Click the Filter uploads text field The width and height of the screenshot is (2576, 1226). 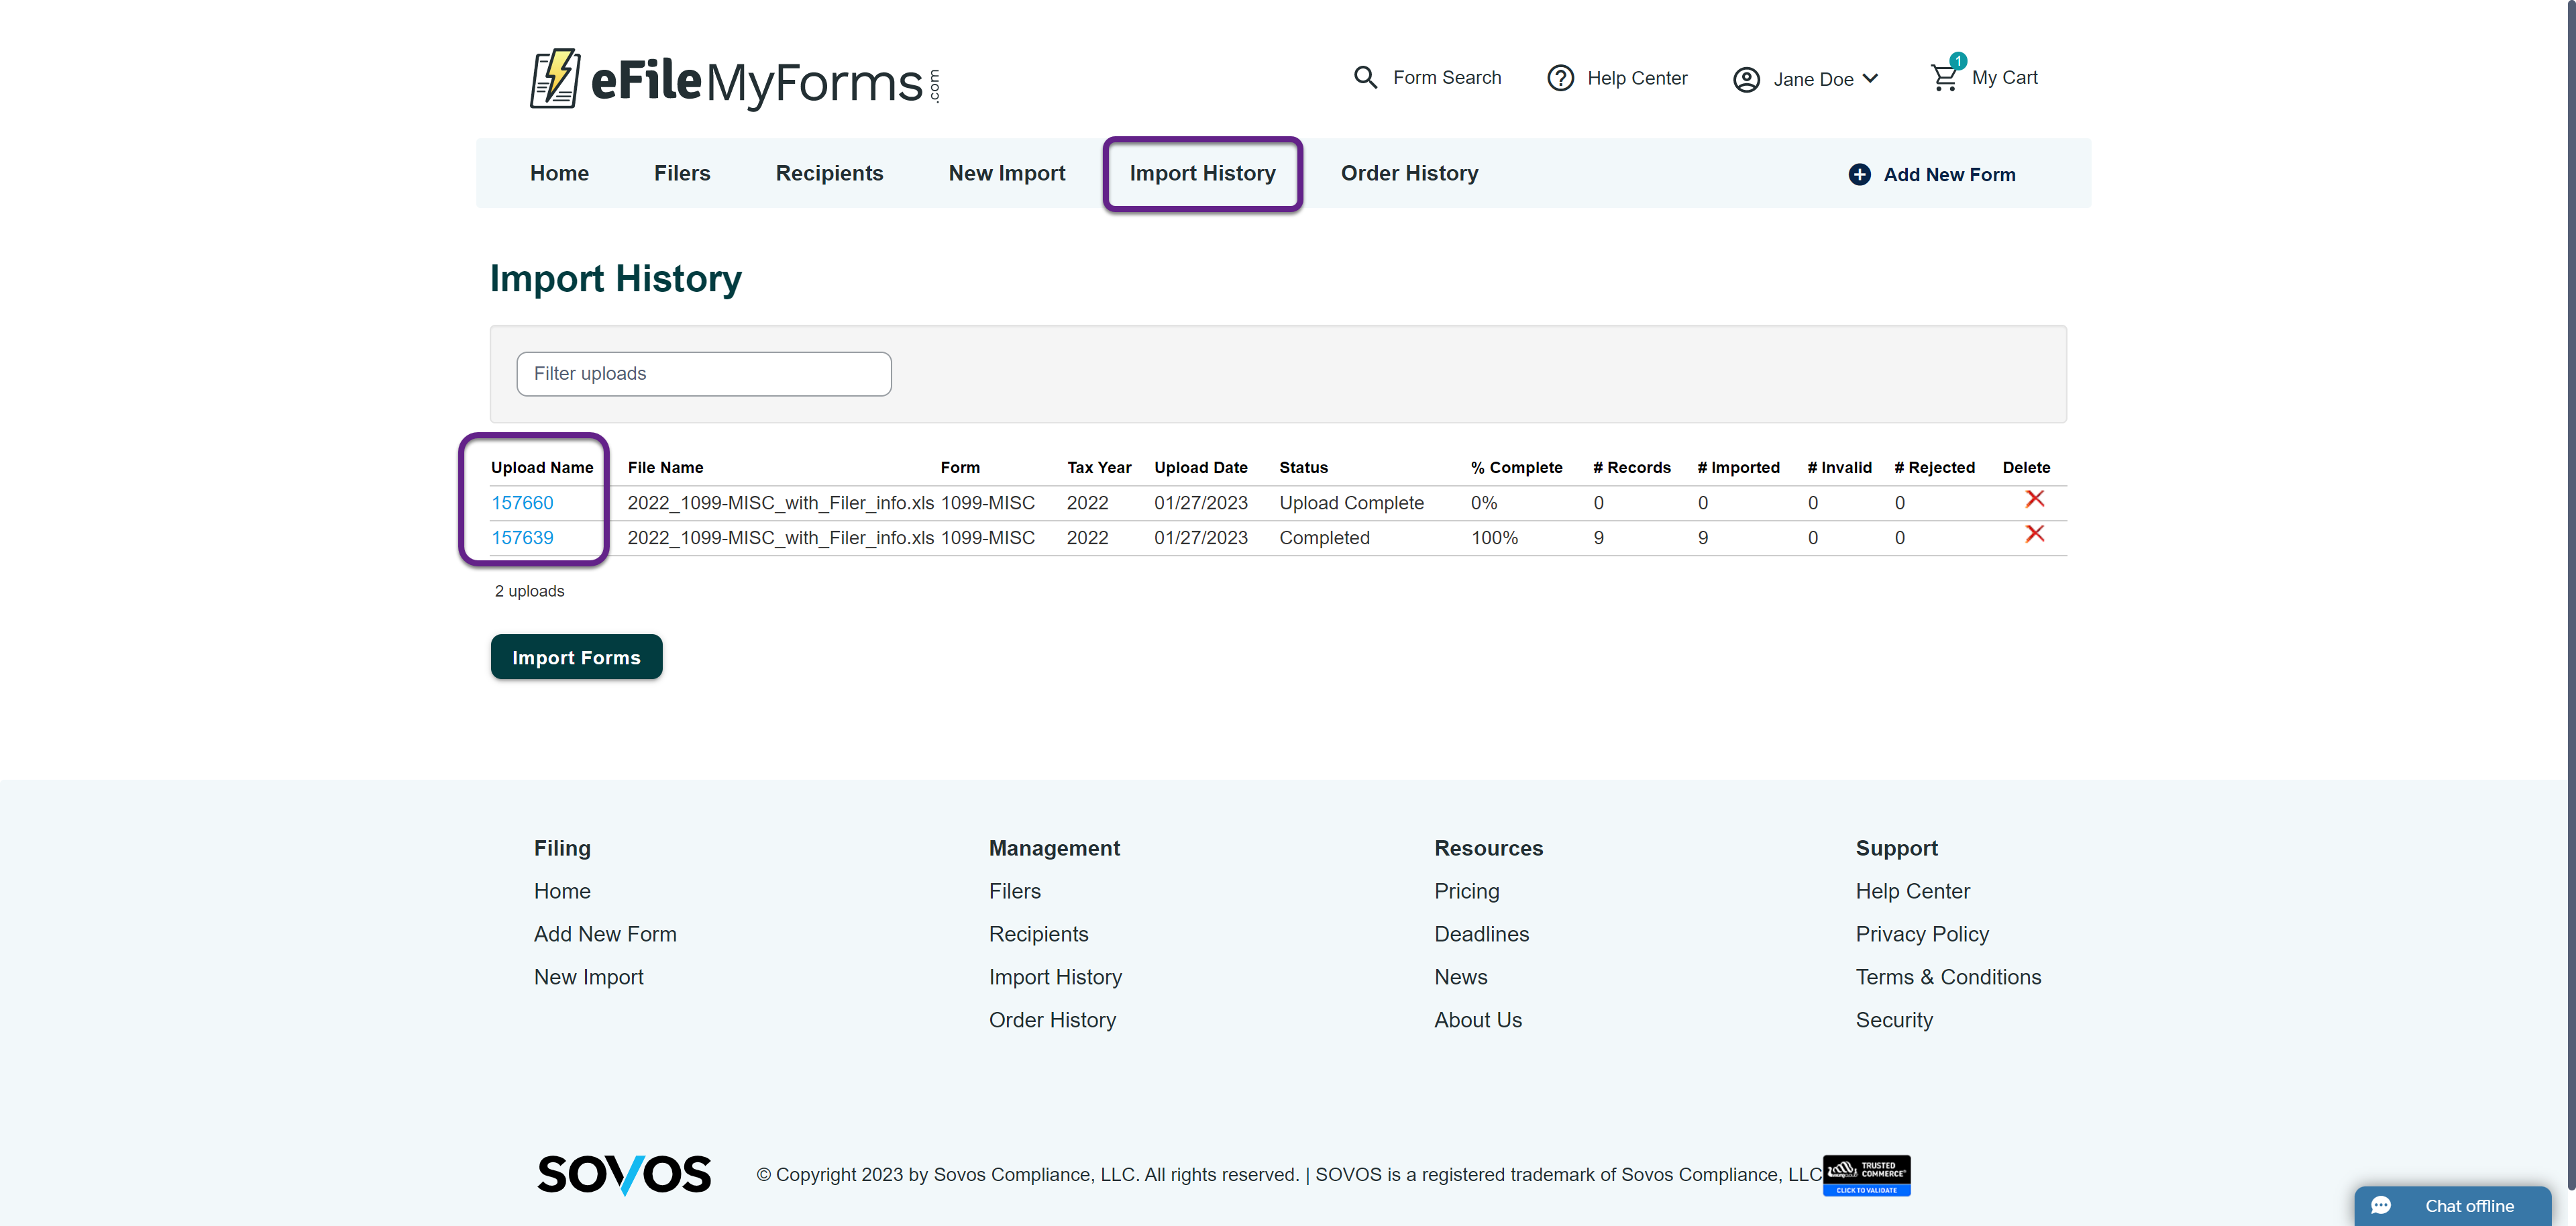(703, 373)
